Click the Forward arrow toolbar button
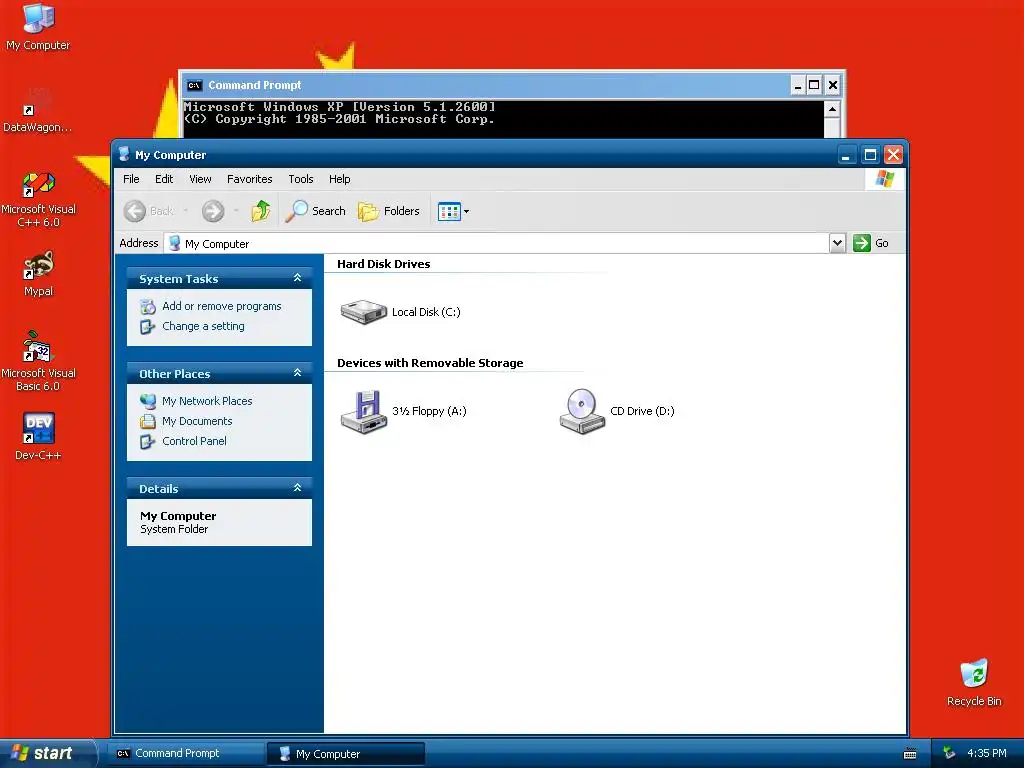The height and width of the screenshot is (768, 1024). click(x=213, y=211)
